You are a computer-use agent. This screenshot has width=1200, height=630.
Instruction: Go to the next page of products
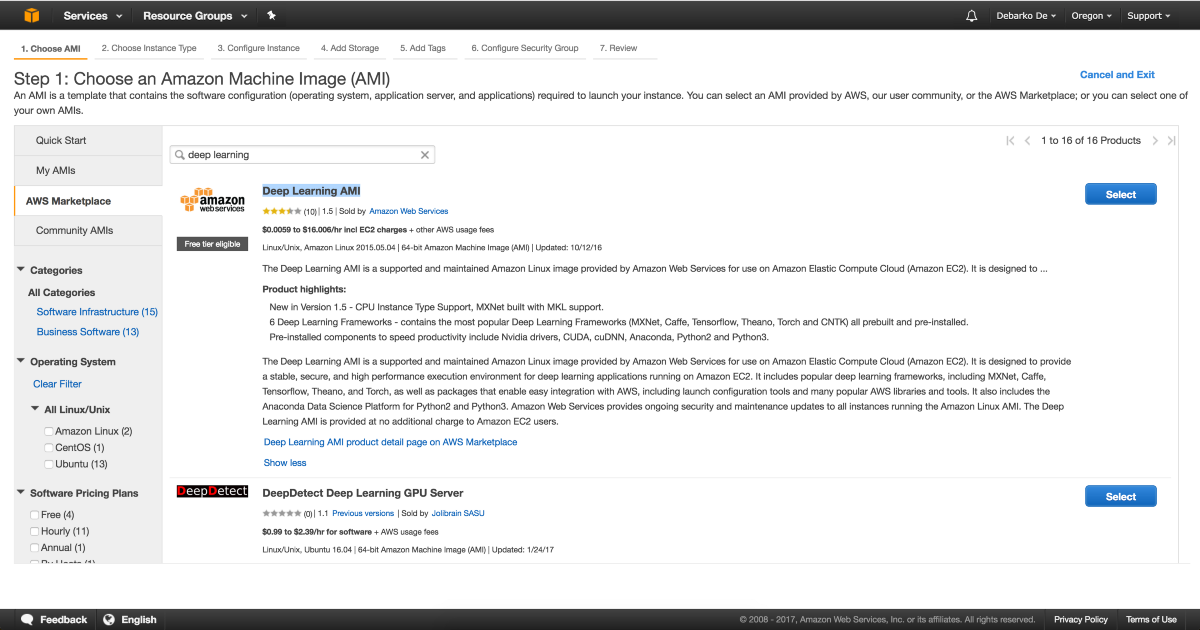coord(1155,141)
